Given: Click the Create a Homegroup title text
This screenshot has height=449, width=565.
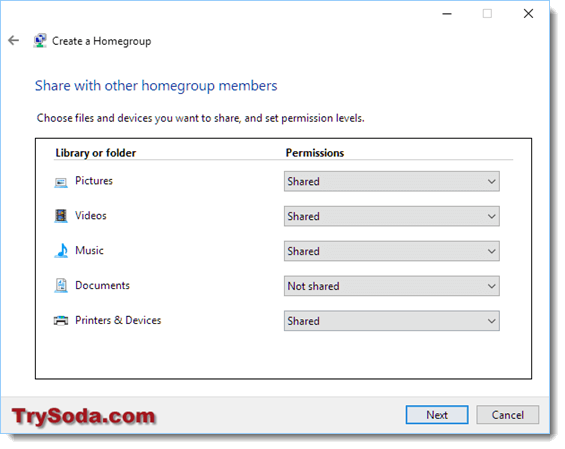Looking at the screenshot, I should 102,41.
